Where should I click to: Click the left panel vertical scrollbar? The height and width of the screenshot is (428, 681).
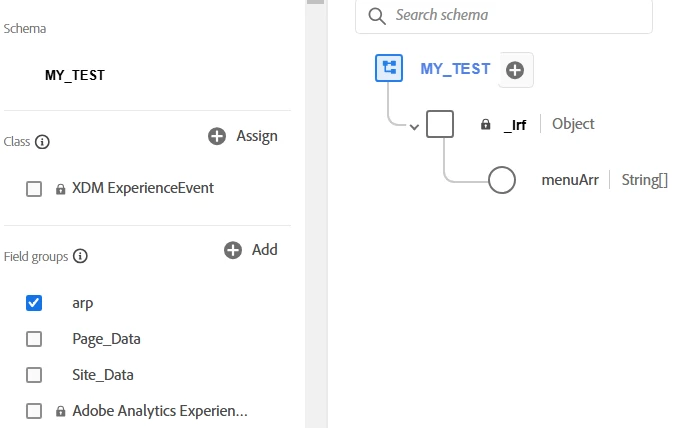point(315,200)
